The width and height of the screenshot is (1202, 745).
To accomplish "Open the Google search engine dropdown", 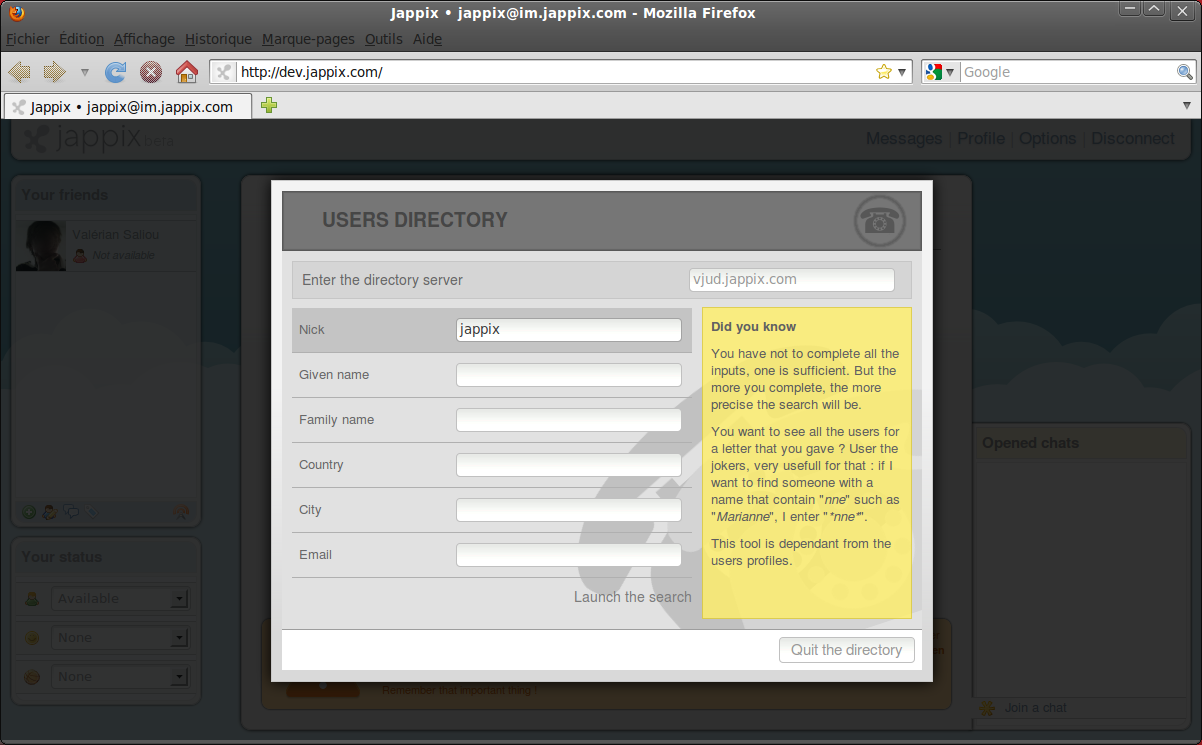I will click(x=940, y=72).
